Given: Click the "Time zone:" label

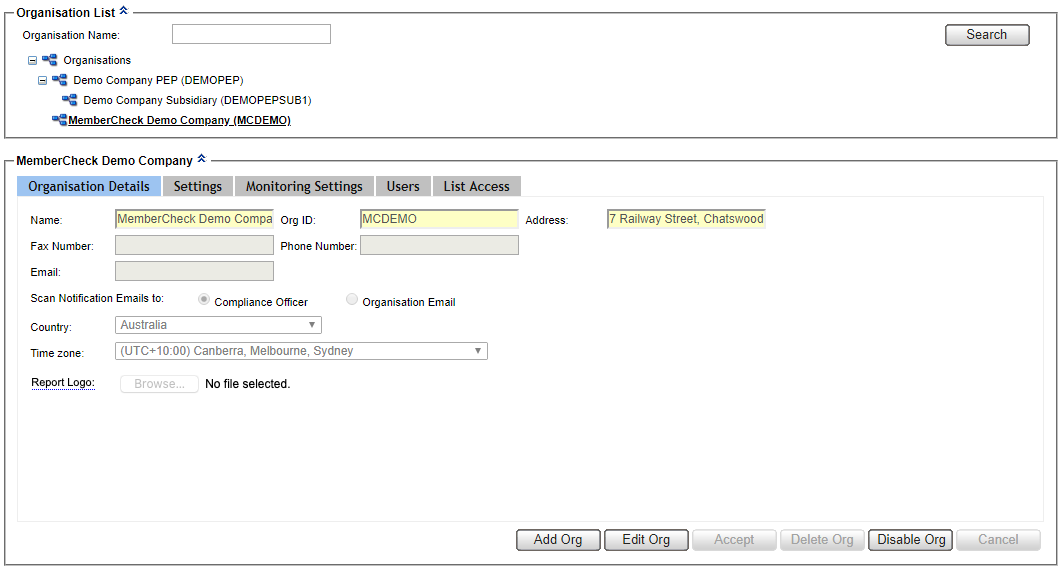Looking at the screenshot, I should (57, 353).
